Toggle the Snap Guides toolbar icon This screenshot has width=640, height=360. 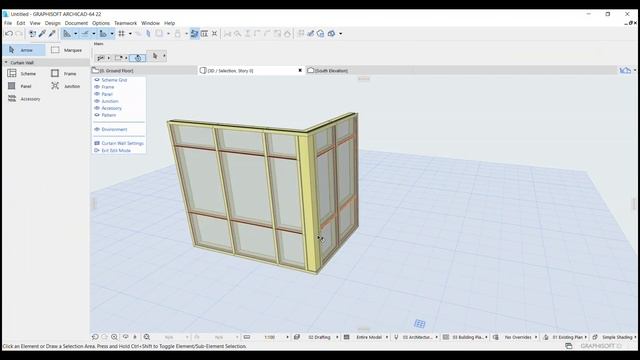point(85,34)
